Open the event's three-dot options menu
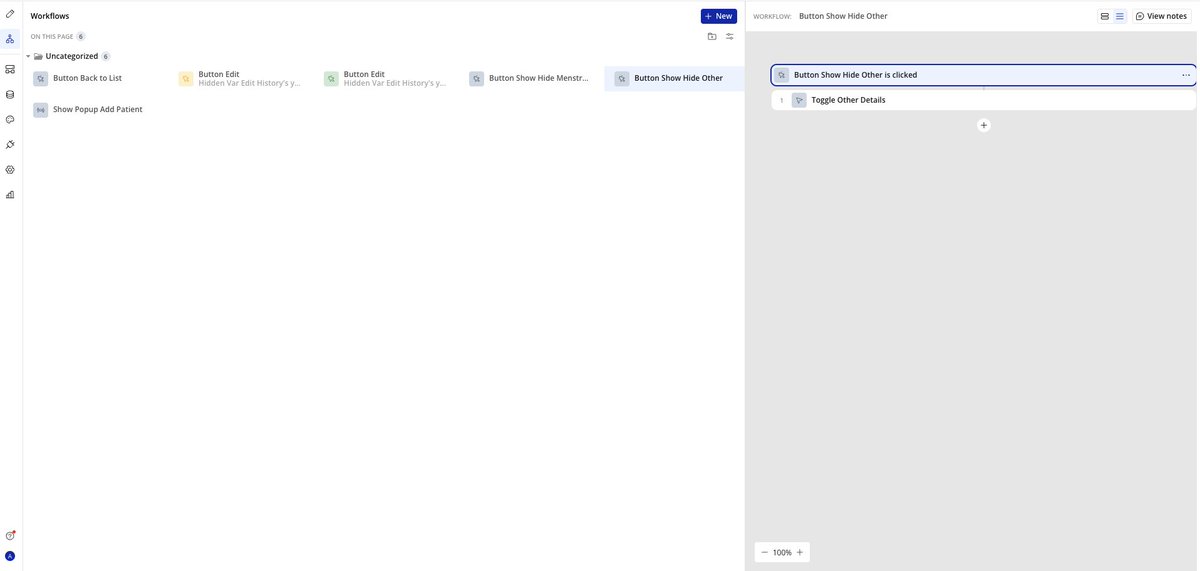Image resolution: width=1200 pixels, height=571 pixels. (x=1186, y=75)
